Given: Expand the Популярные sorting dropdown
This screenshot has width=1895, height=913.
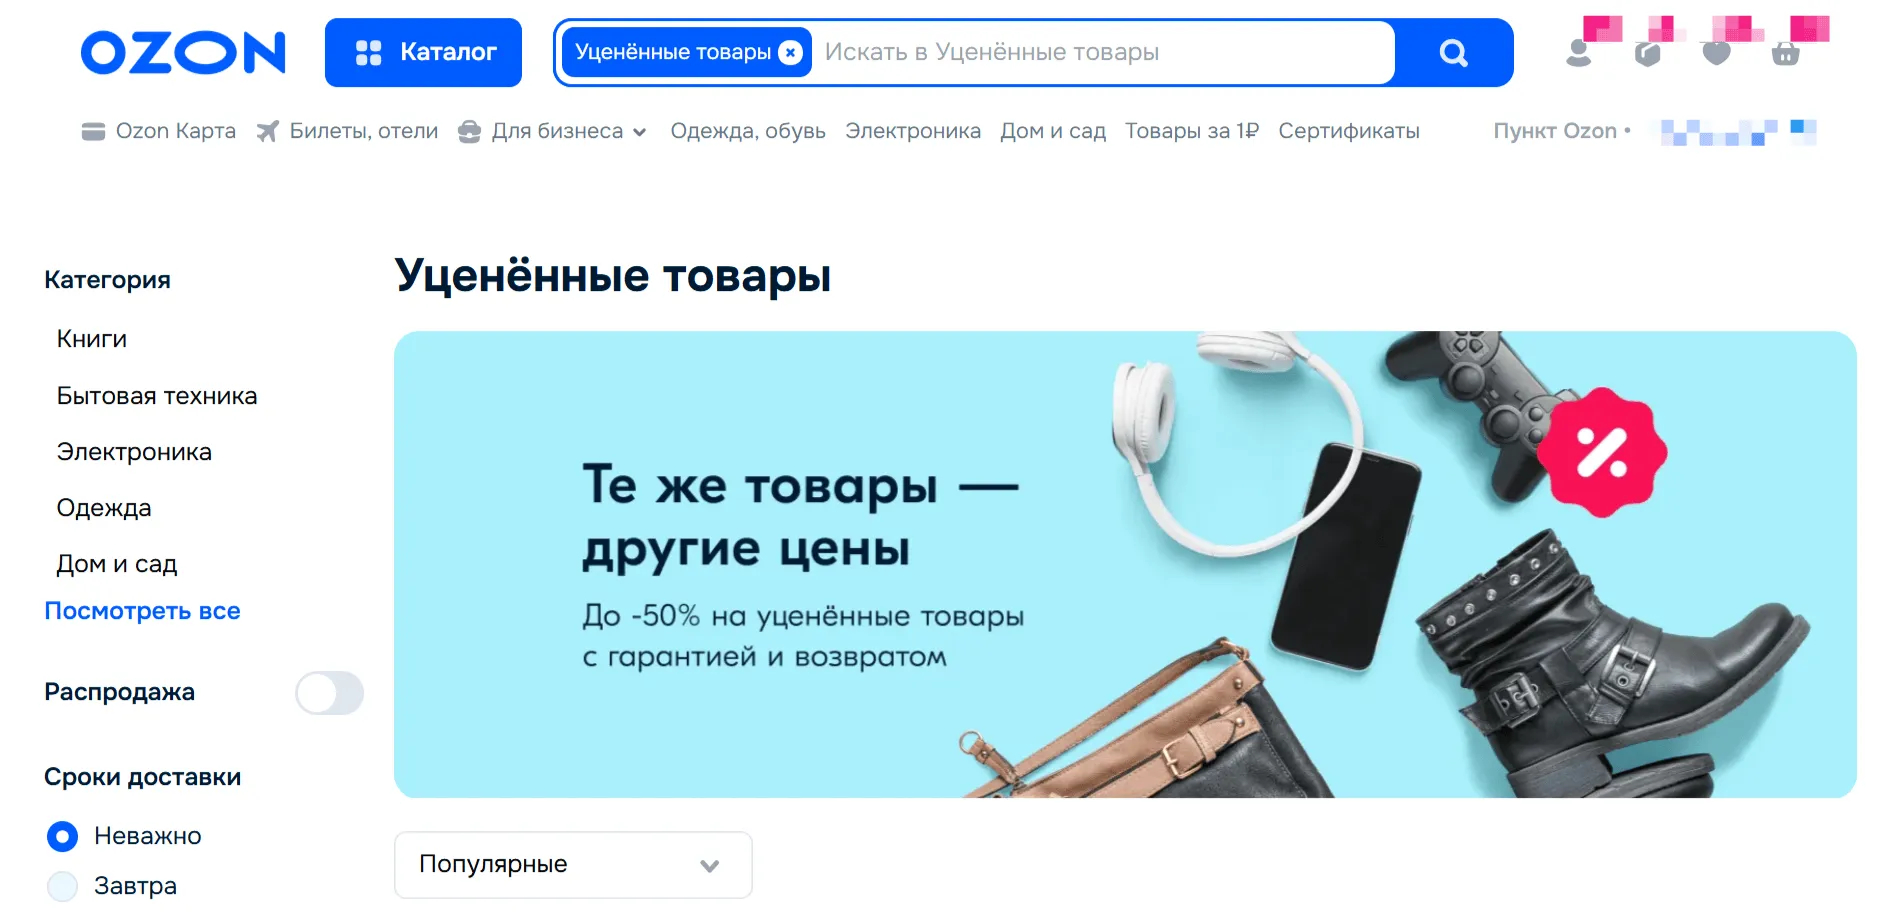Looking at the screenshot, I should (573, 865).
